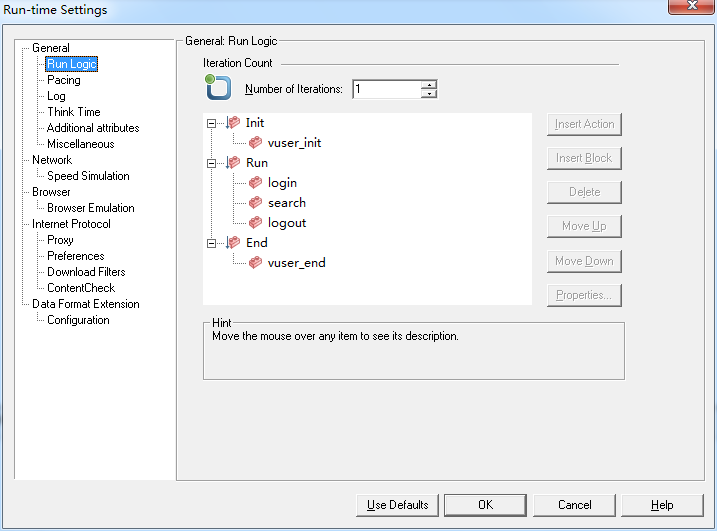This screenshot has height=531, width=717.
Task: Select the Data Format Extension node
Action: click(86, 304)
